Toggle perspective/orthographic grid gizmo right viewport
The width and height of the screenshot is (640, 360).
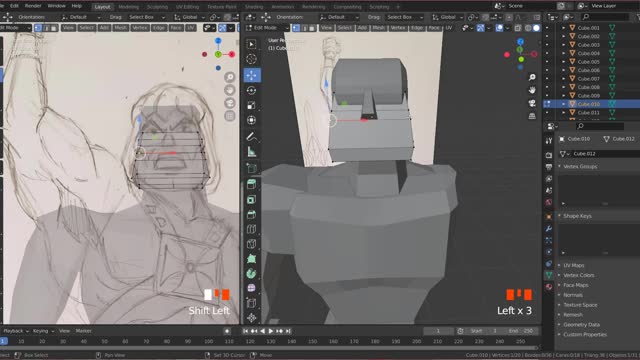pos(532,116)
